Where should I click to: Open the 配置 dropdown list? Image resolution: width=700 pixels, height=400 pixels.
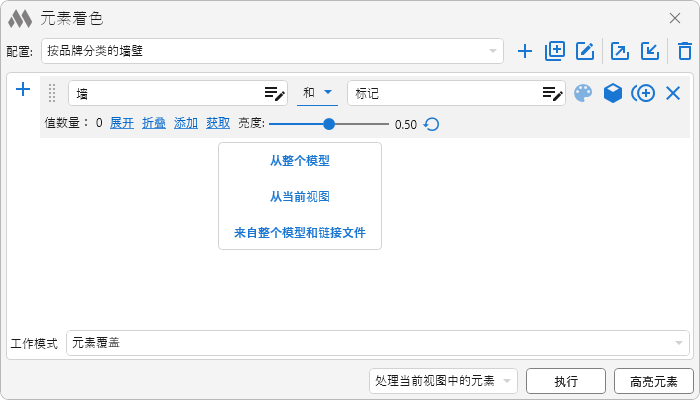click(272, 51)
